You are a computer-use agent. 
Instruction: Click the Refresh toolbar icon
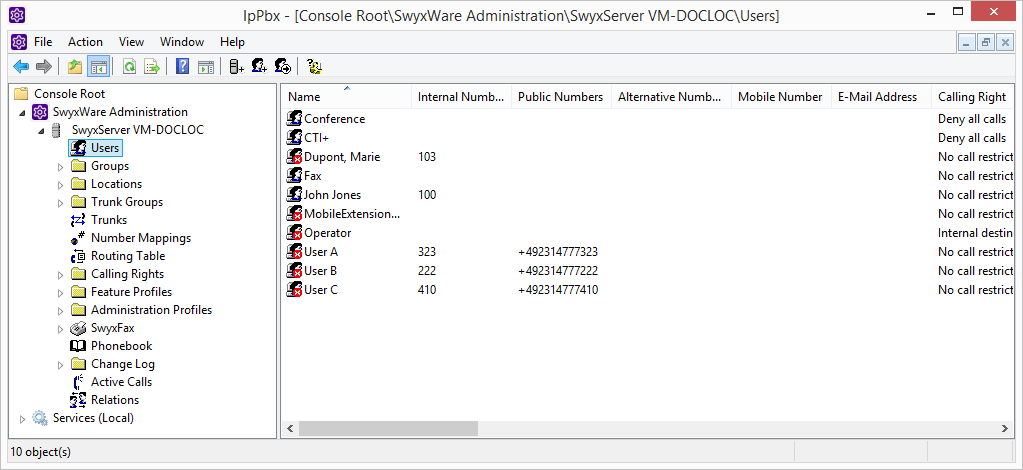129,67
